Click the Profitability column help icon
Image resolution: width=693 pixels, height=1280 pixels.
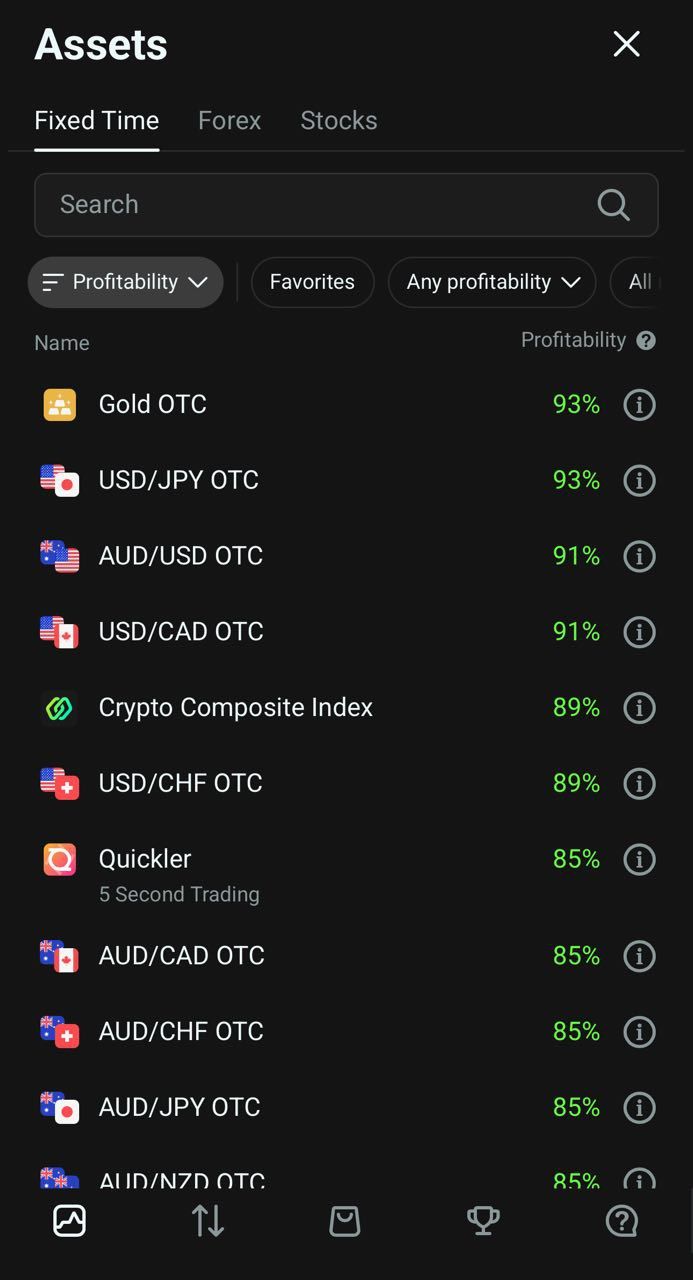coord(646,341)
